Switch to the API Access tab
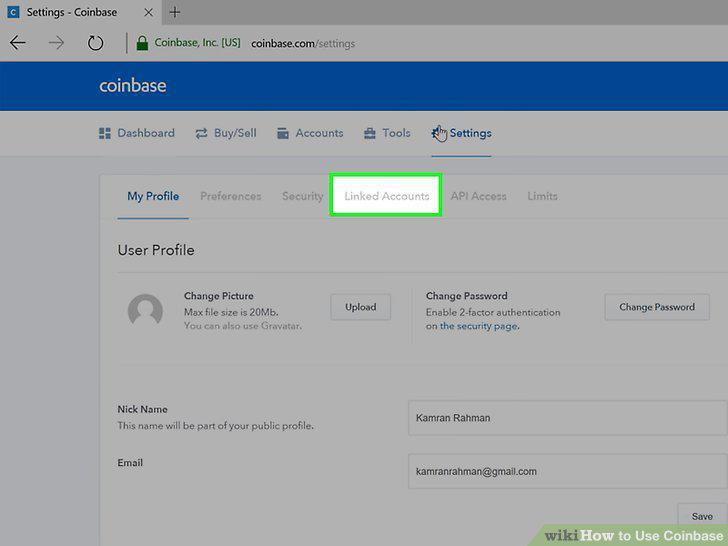 click(x=478, y=196)
